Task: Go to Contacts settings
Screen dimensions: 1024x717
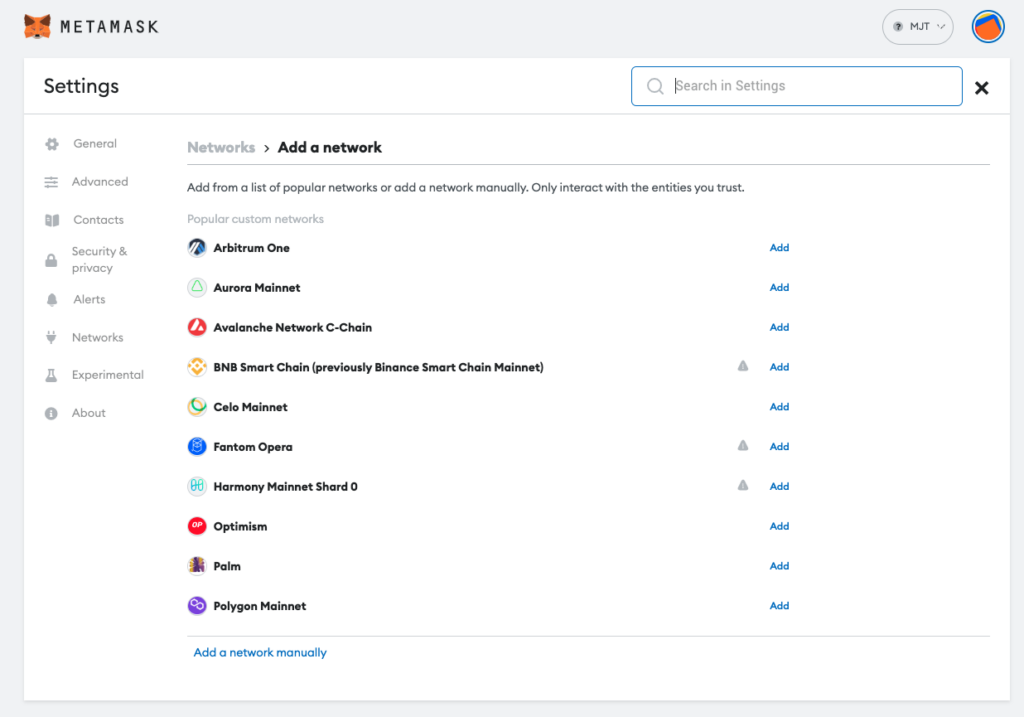Action: point(99,220)
